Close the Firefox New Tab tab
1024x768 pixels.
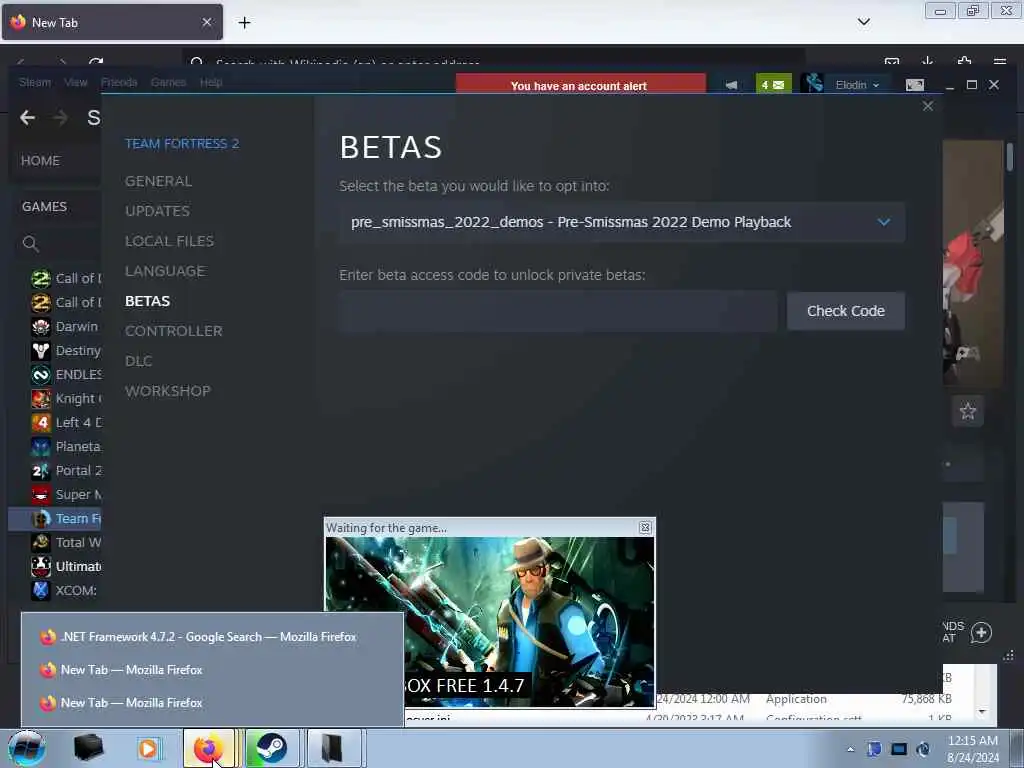point(207,22)
